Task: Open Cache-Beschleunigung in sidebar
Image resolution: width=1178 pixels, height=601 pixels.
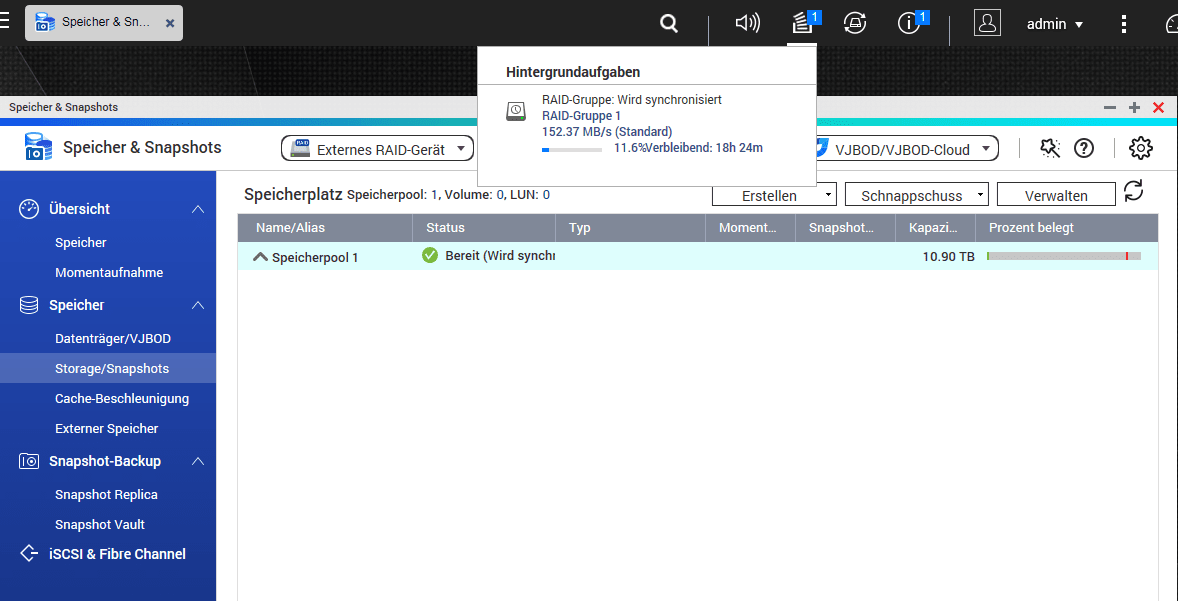Action: pos(122,399)
